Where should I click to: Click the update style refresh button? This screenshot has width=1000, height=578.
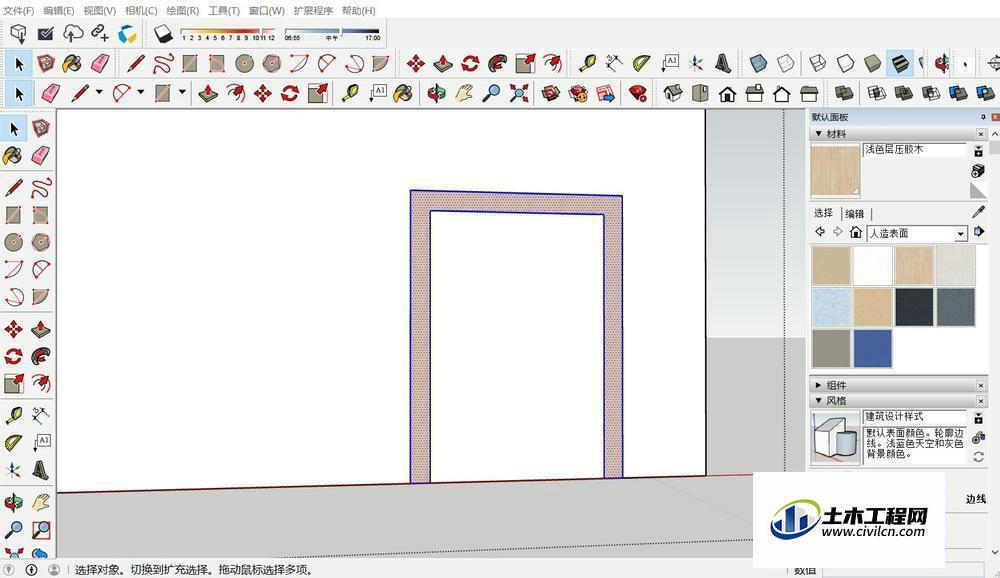tap(978, 457)
